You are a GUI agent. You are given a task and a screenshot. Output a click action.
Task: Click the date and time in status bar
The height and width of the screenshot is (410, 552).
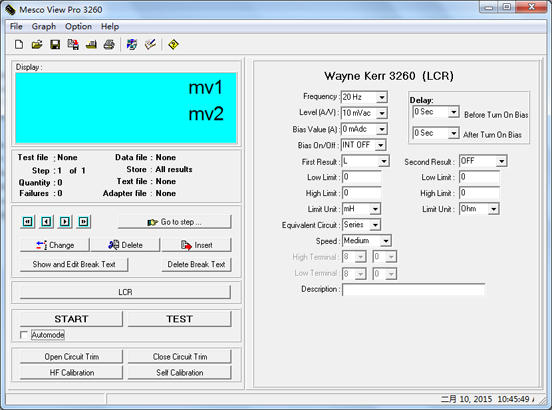tap(487, 399)
